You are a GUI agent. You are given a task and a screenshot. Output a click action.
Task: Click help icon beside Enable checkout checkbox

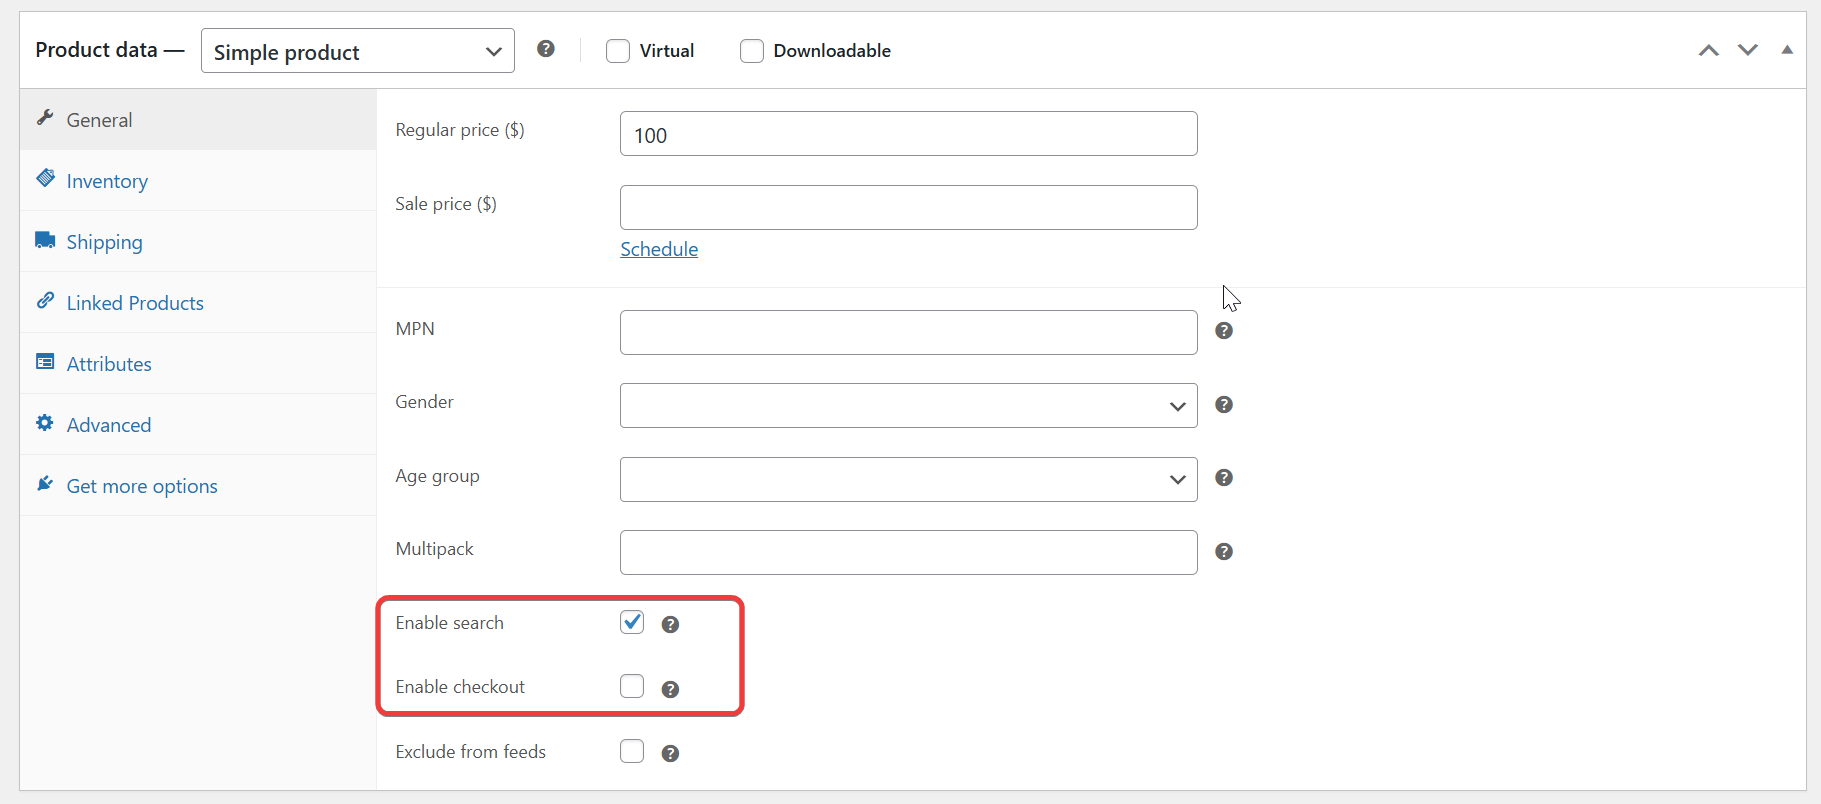[x=670, y=689]
